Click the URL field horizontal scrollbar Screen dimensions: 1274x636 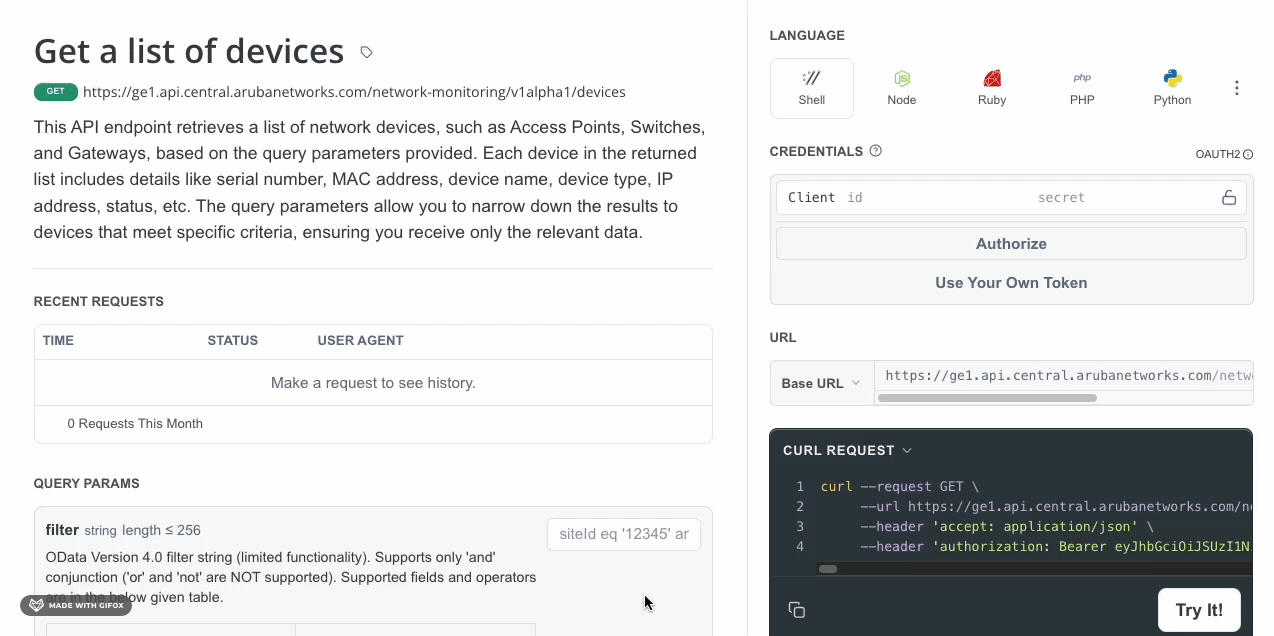[987, 398]
